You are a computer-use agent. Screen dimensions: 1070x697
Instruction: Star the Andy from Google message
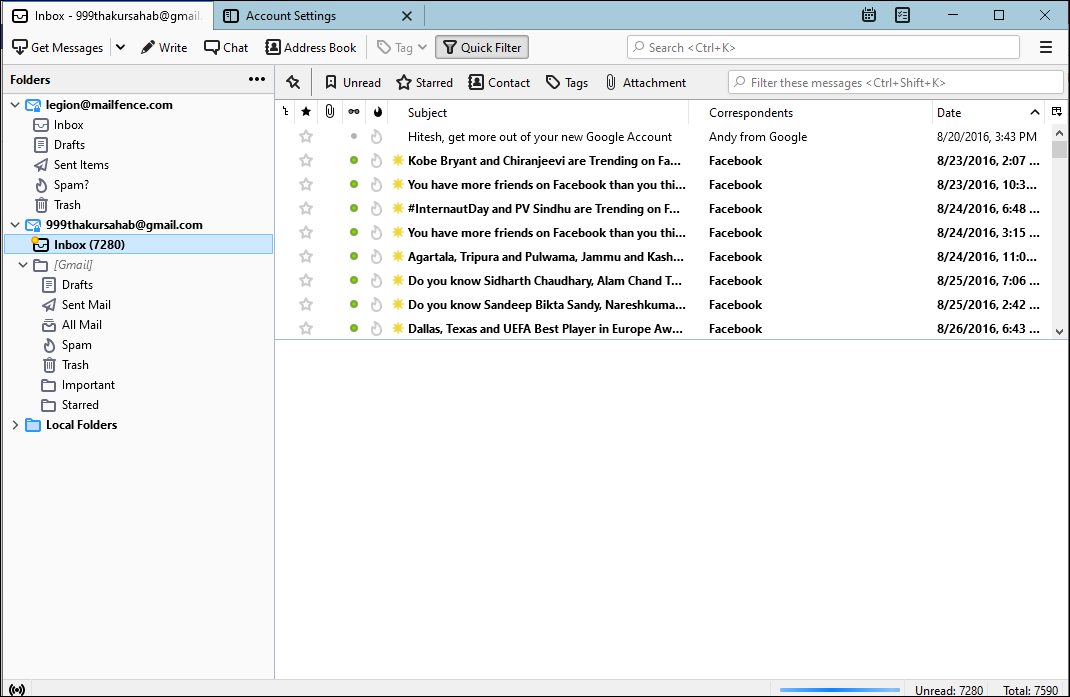click(306, 137)
